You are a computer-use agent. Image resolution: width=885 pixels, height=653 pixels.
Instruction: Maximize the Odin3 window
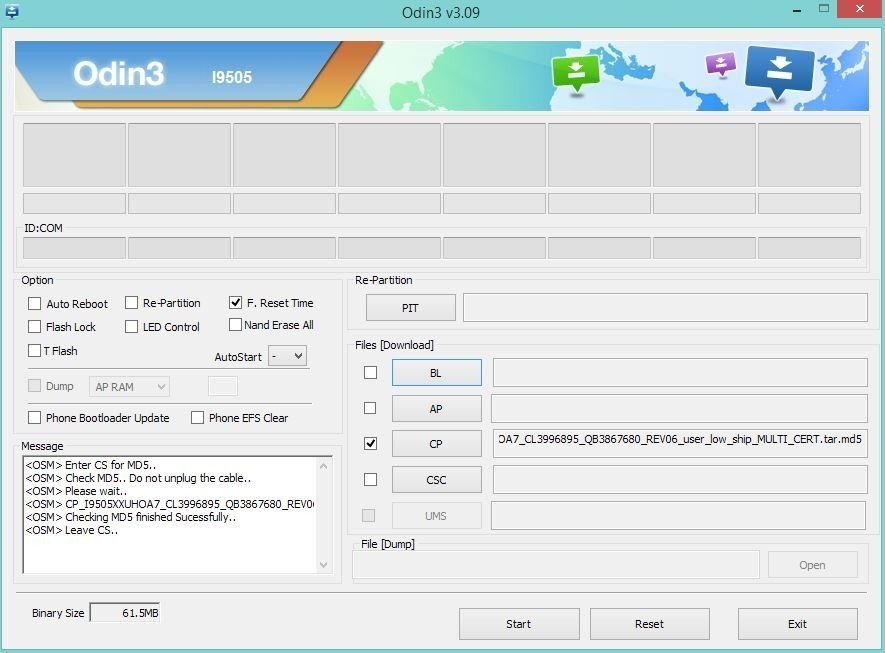tap(824, 9)
